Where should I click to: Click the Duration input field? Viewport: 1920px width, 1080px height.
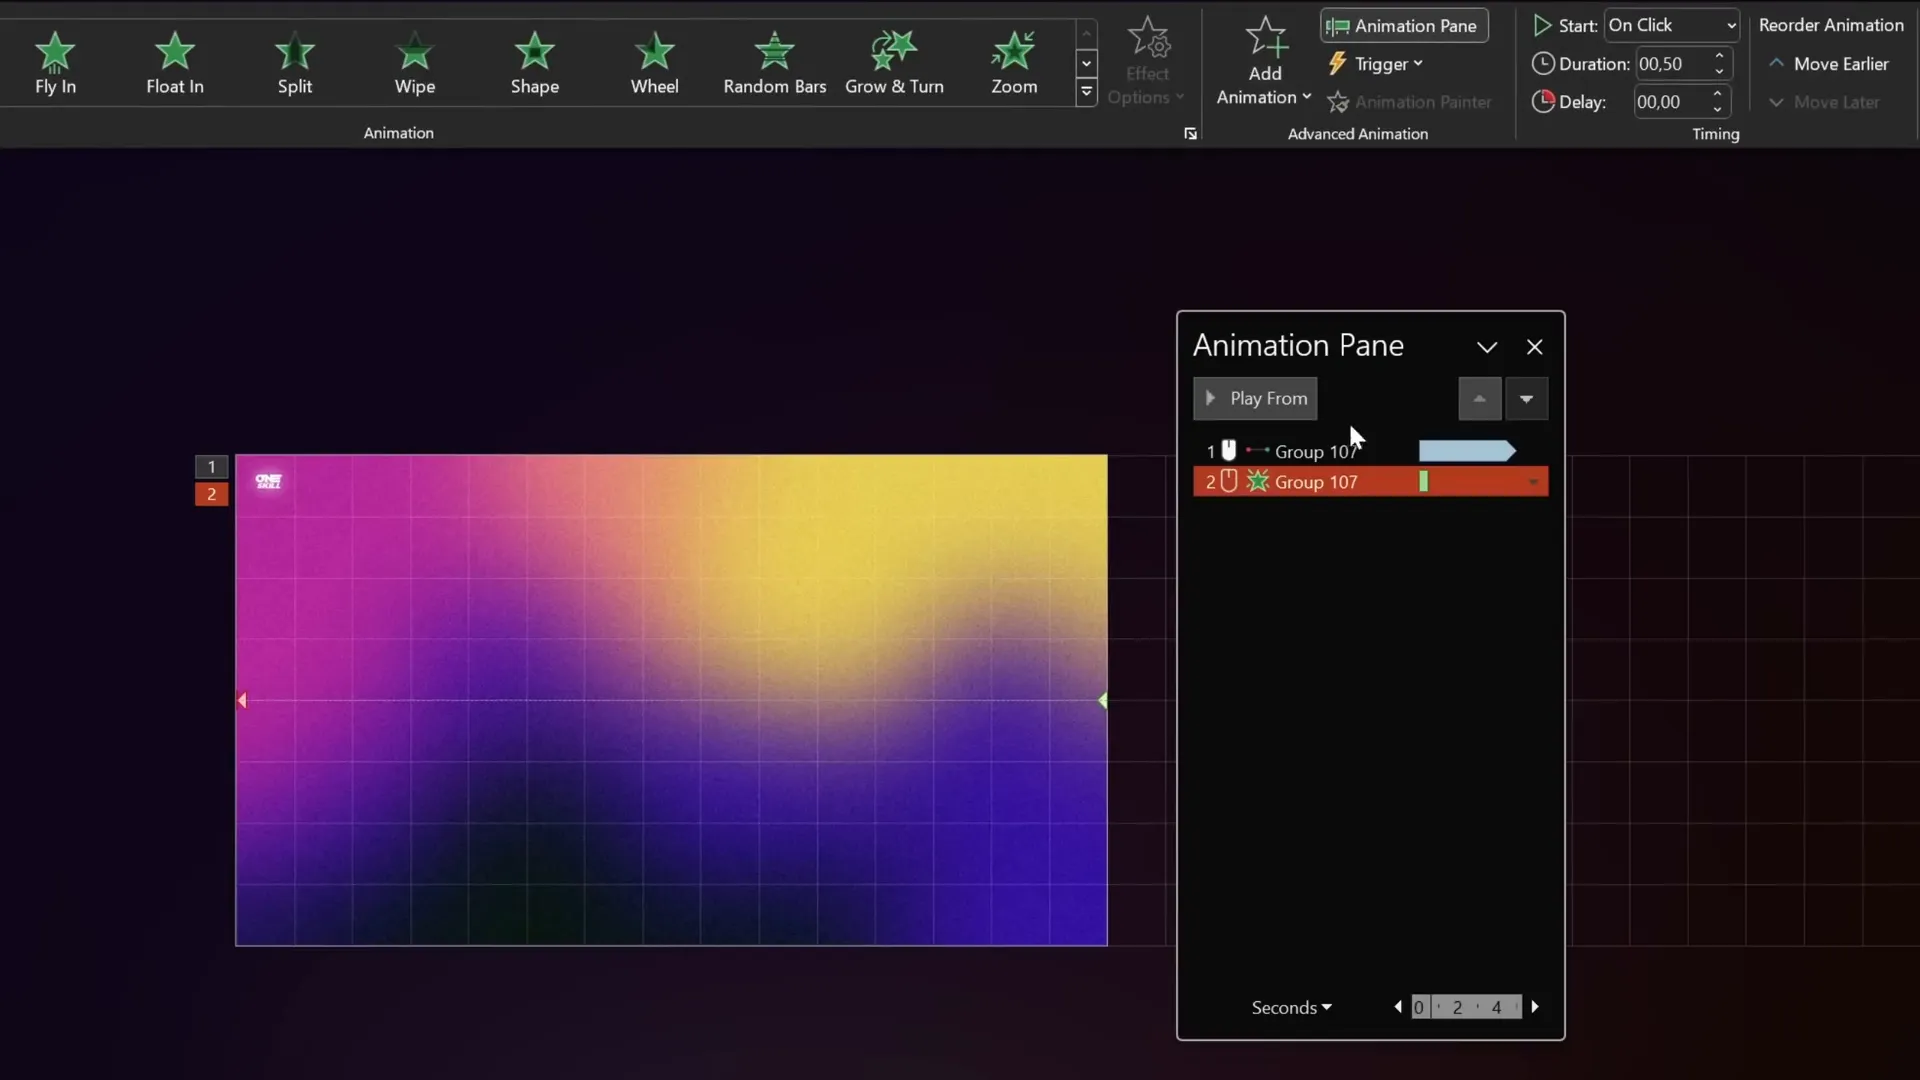tap(1672, 64)
